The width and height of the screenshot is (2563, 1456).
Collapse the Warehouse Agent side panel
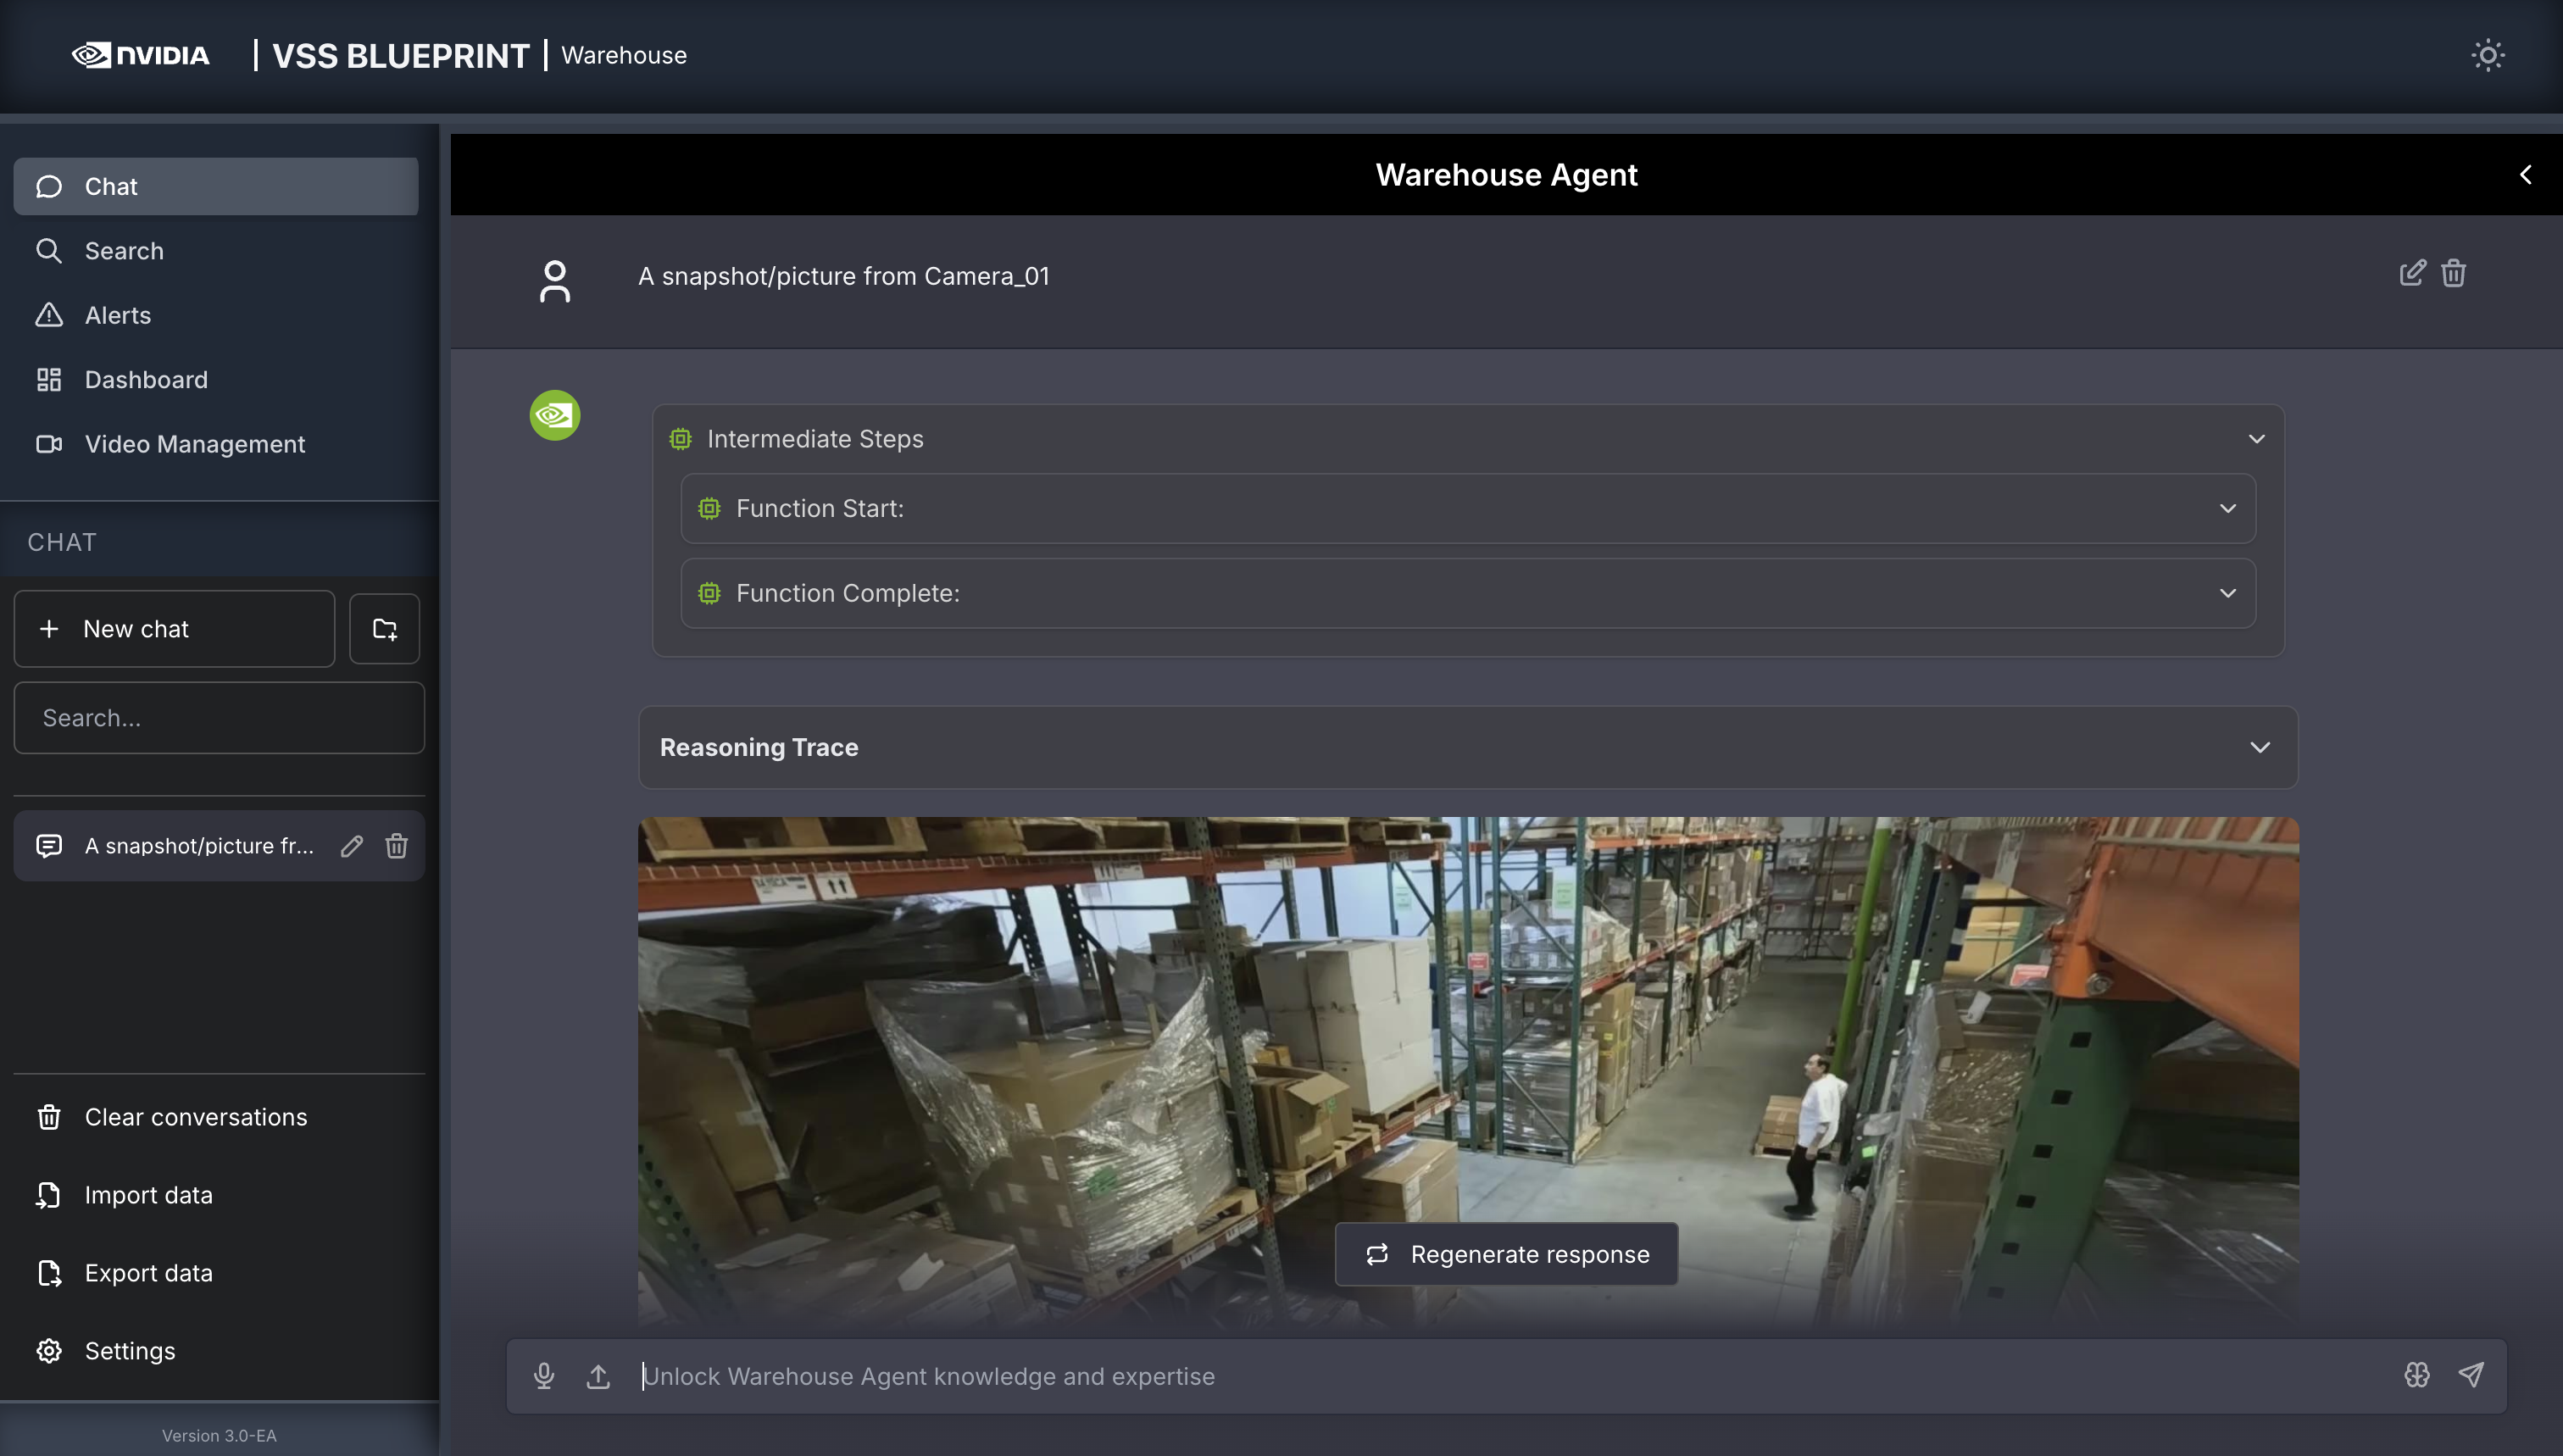(2525, 175)
